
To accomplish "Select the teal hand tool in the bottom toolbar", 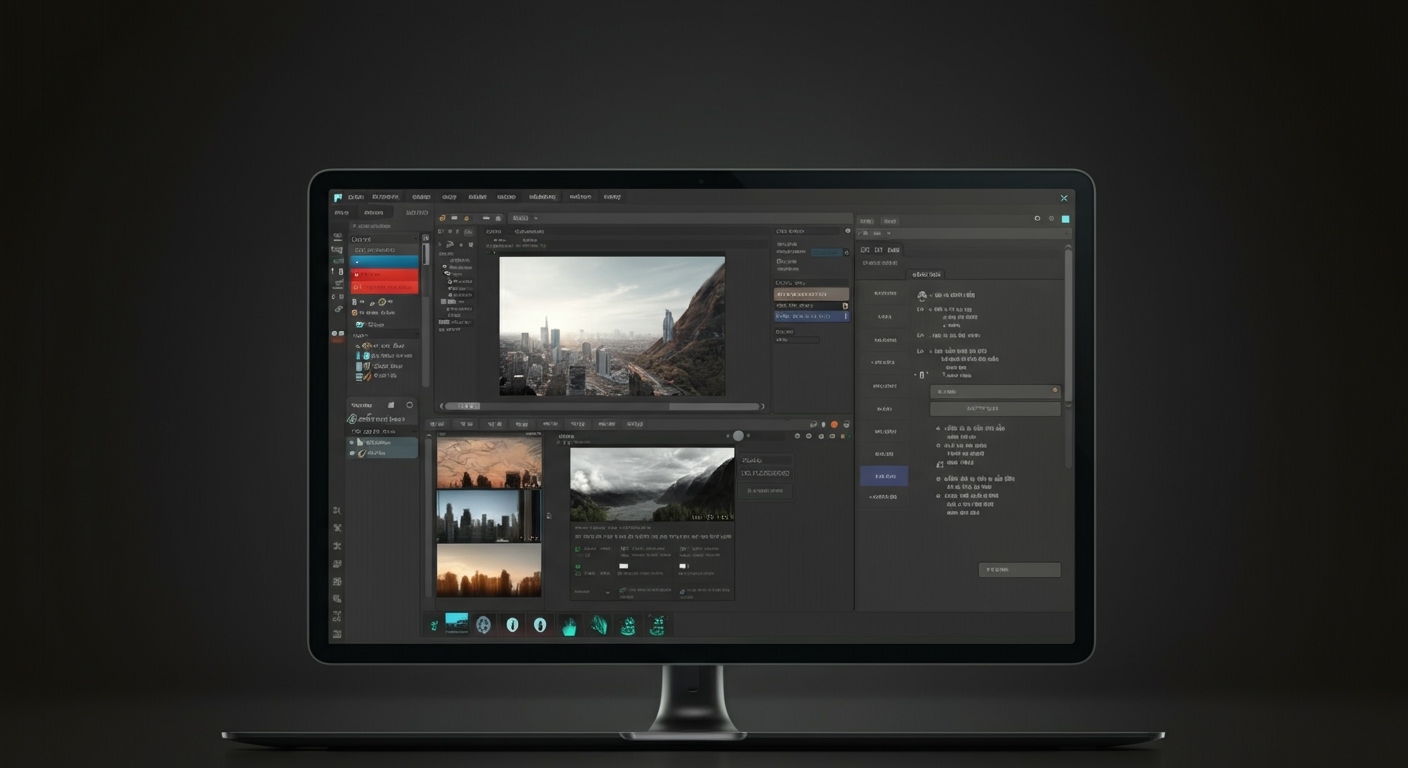I will coord(568,625).
